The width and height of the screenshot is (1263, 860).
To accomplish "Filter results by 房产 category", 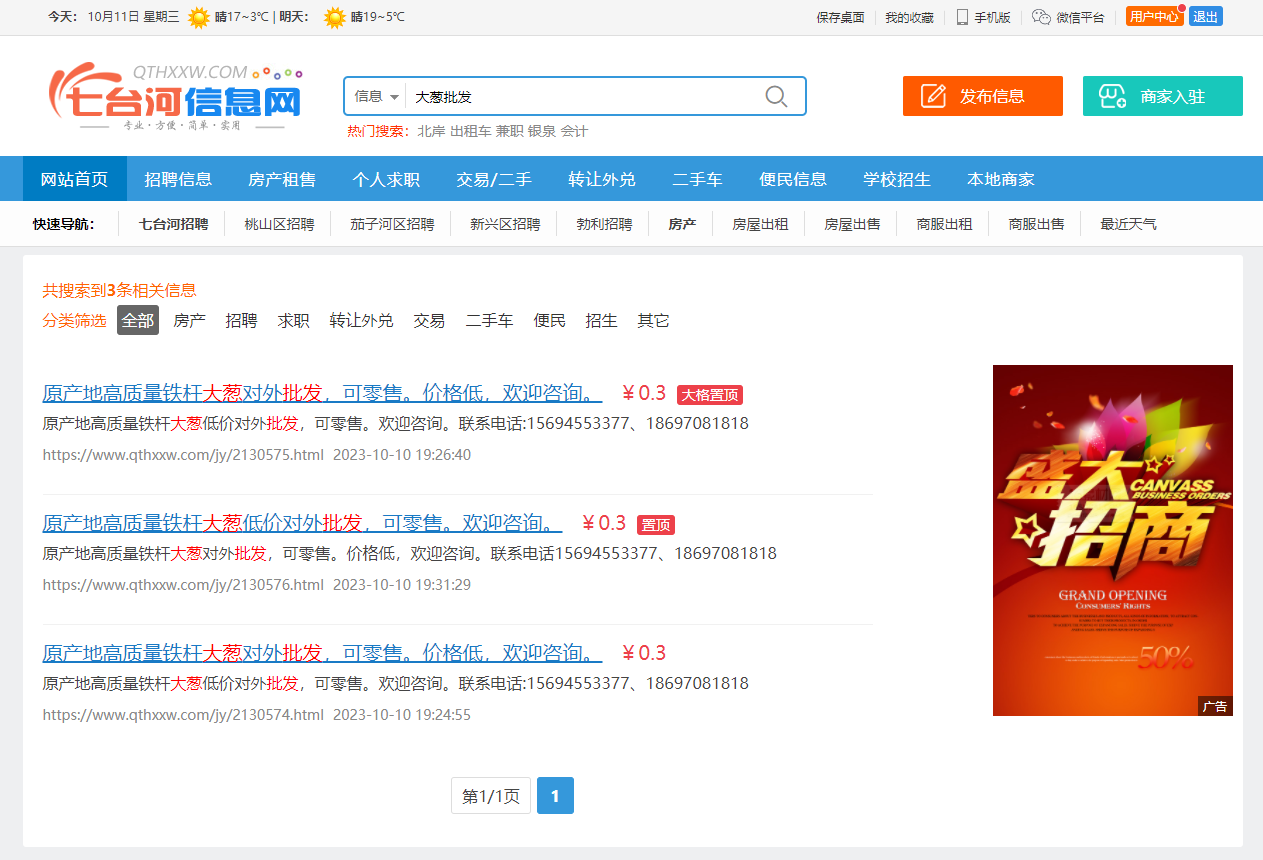I will (189, 320).
